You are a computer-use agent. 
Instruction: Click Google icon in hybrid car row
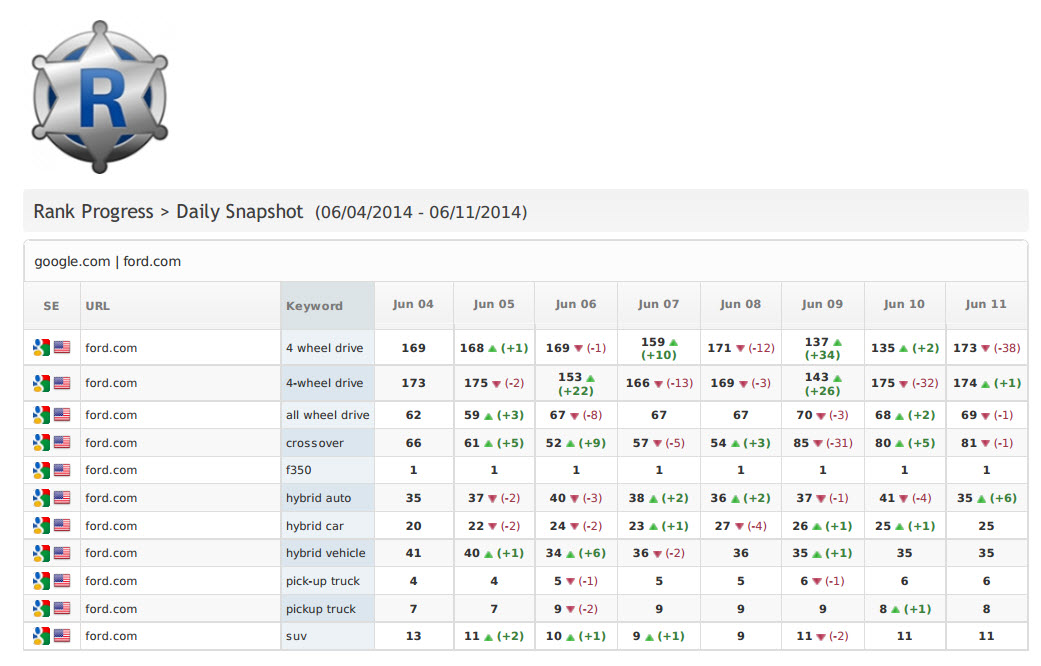(x=41, y=525)
